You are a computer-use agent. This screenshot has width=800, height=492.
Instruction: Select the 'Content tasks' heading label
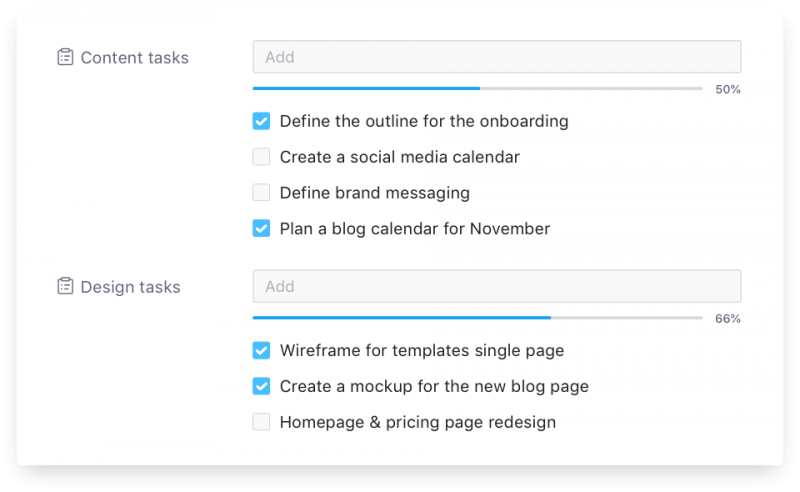tap(134, 58)
